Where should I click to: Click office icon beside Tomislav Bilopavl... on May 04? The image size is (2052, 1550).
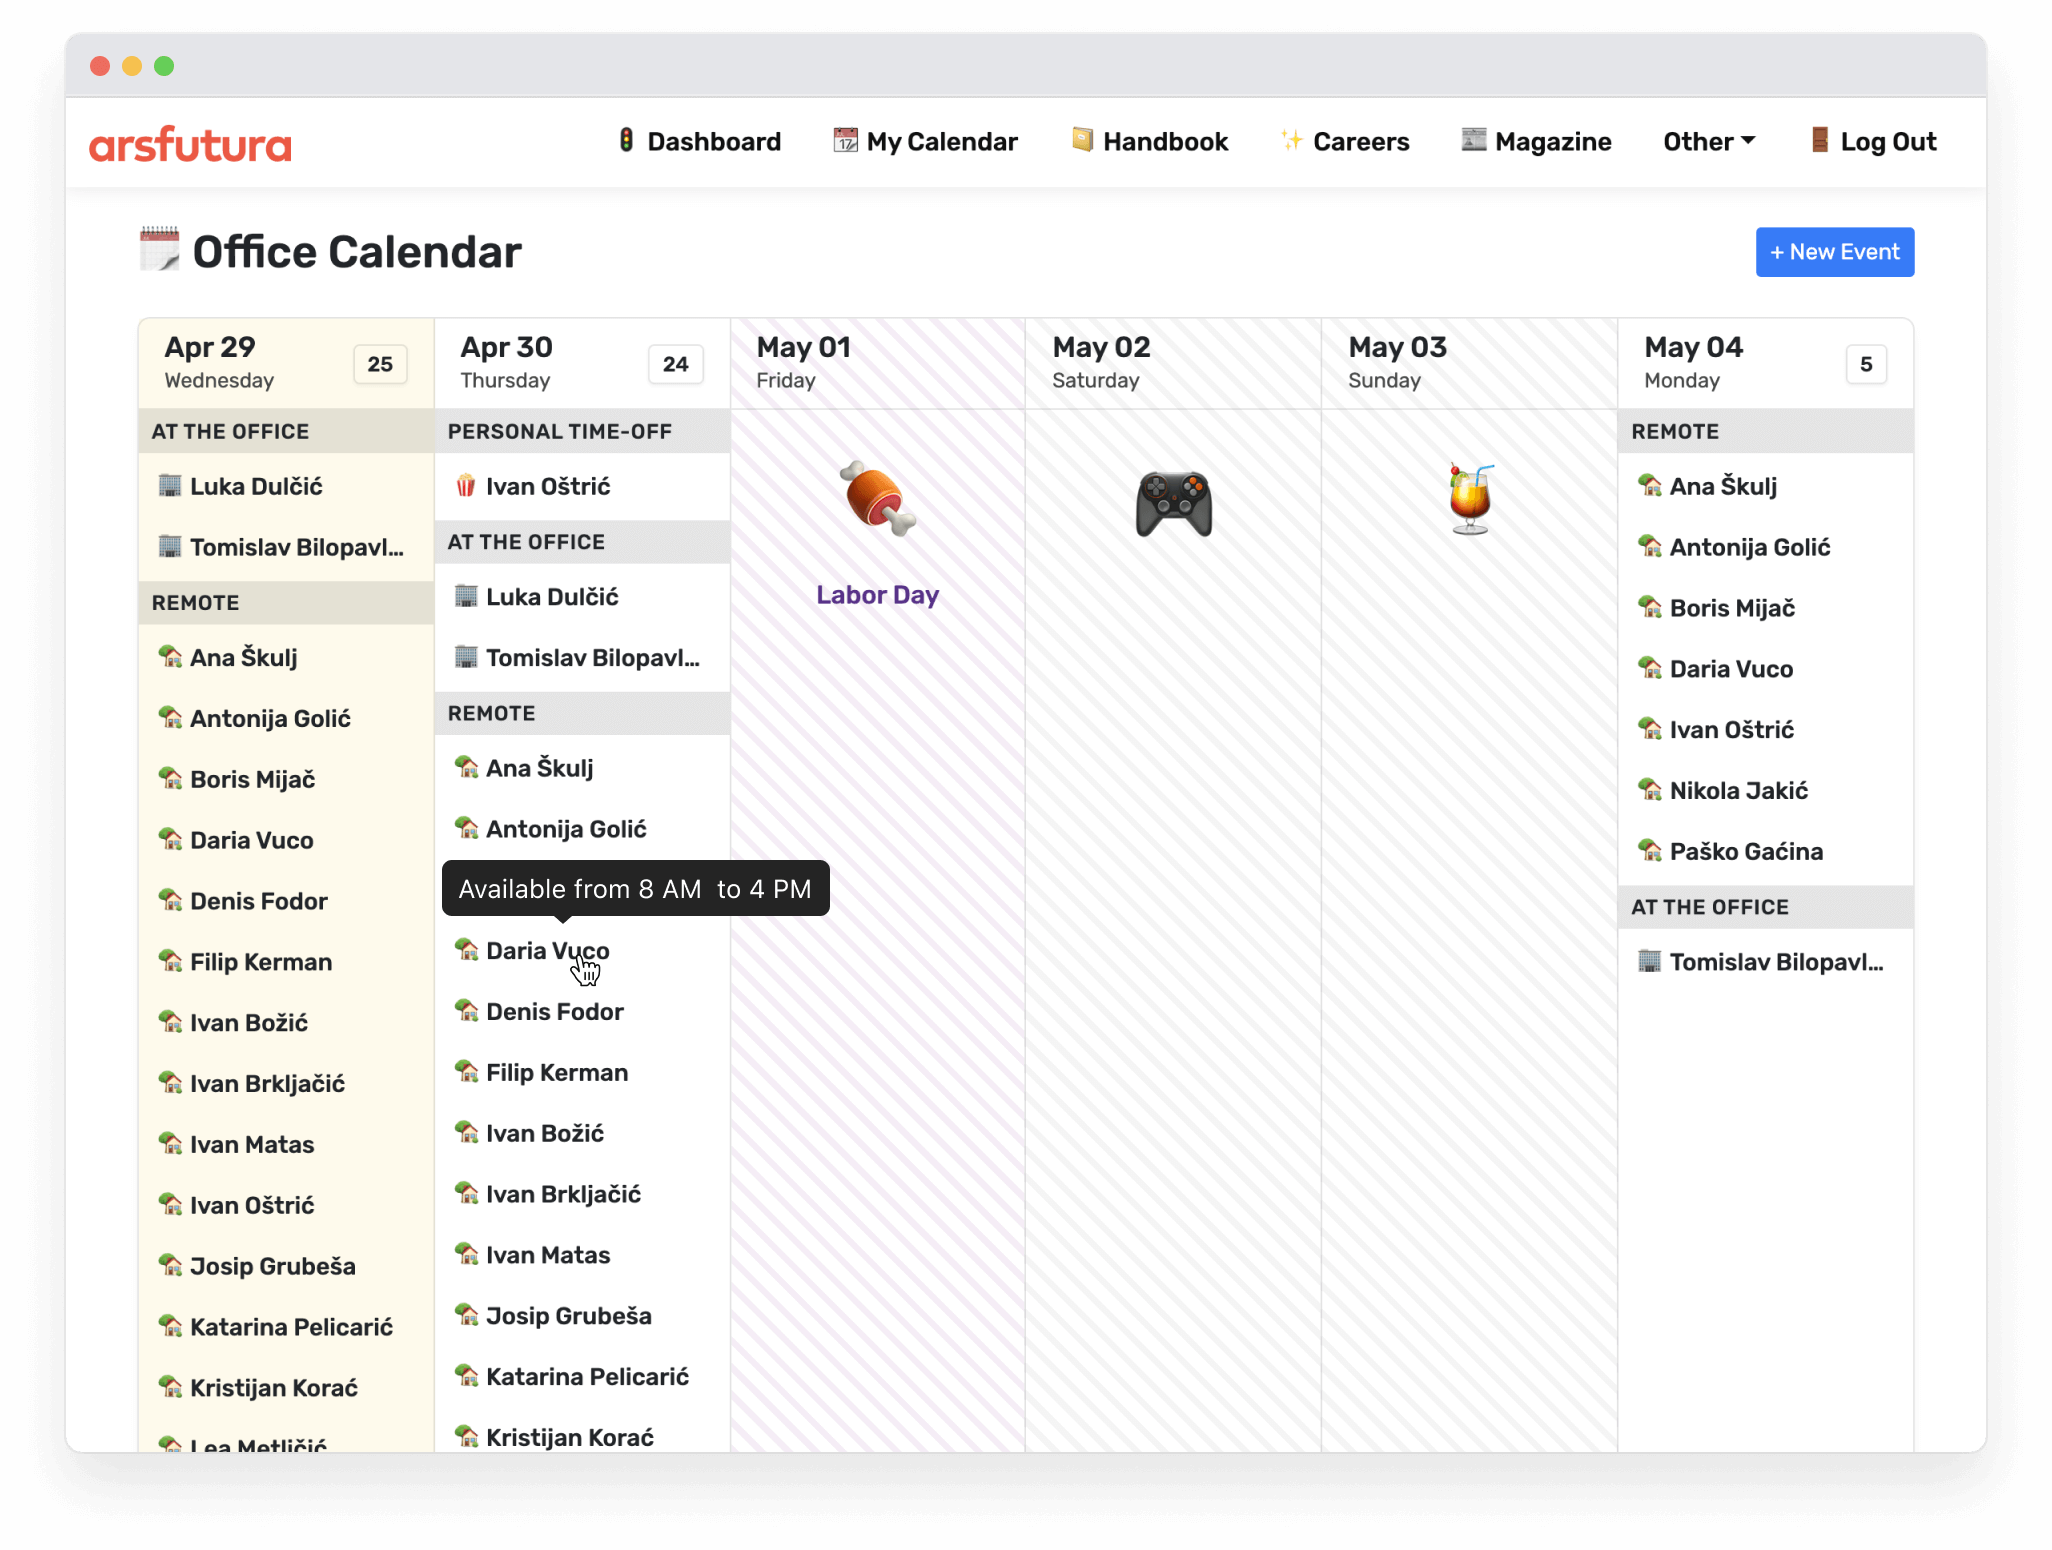point(1650,961)
